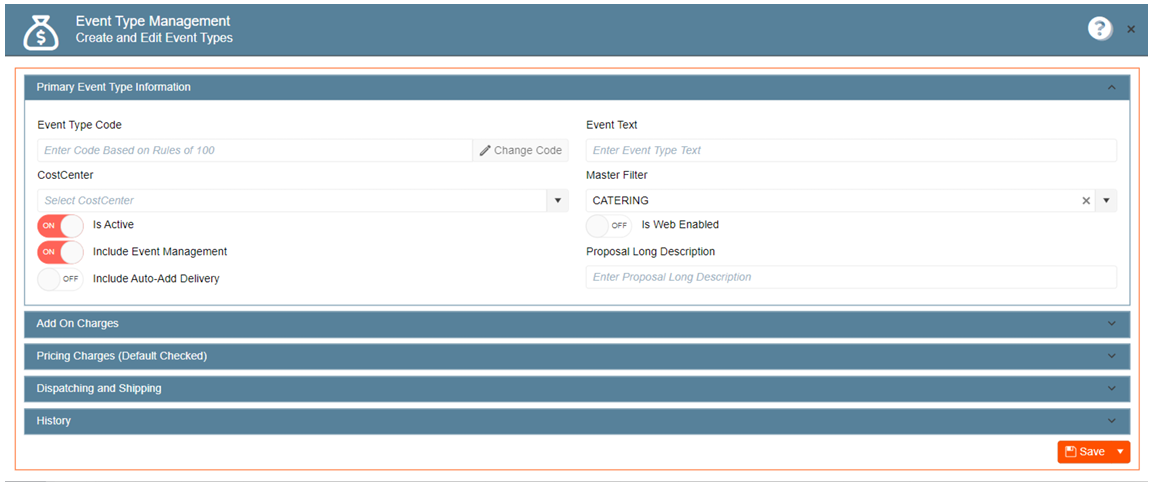Screen dimensions: 1157x486
Task: Toggle the Is Active switch off
Action: [60, 226]
